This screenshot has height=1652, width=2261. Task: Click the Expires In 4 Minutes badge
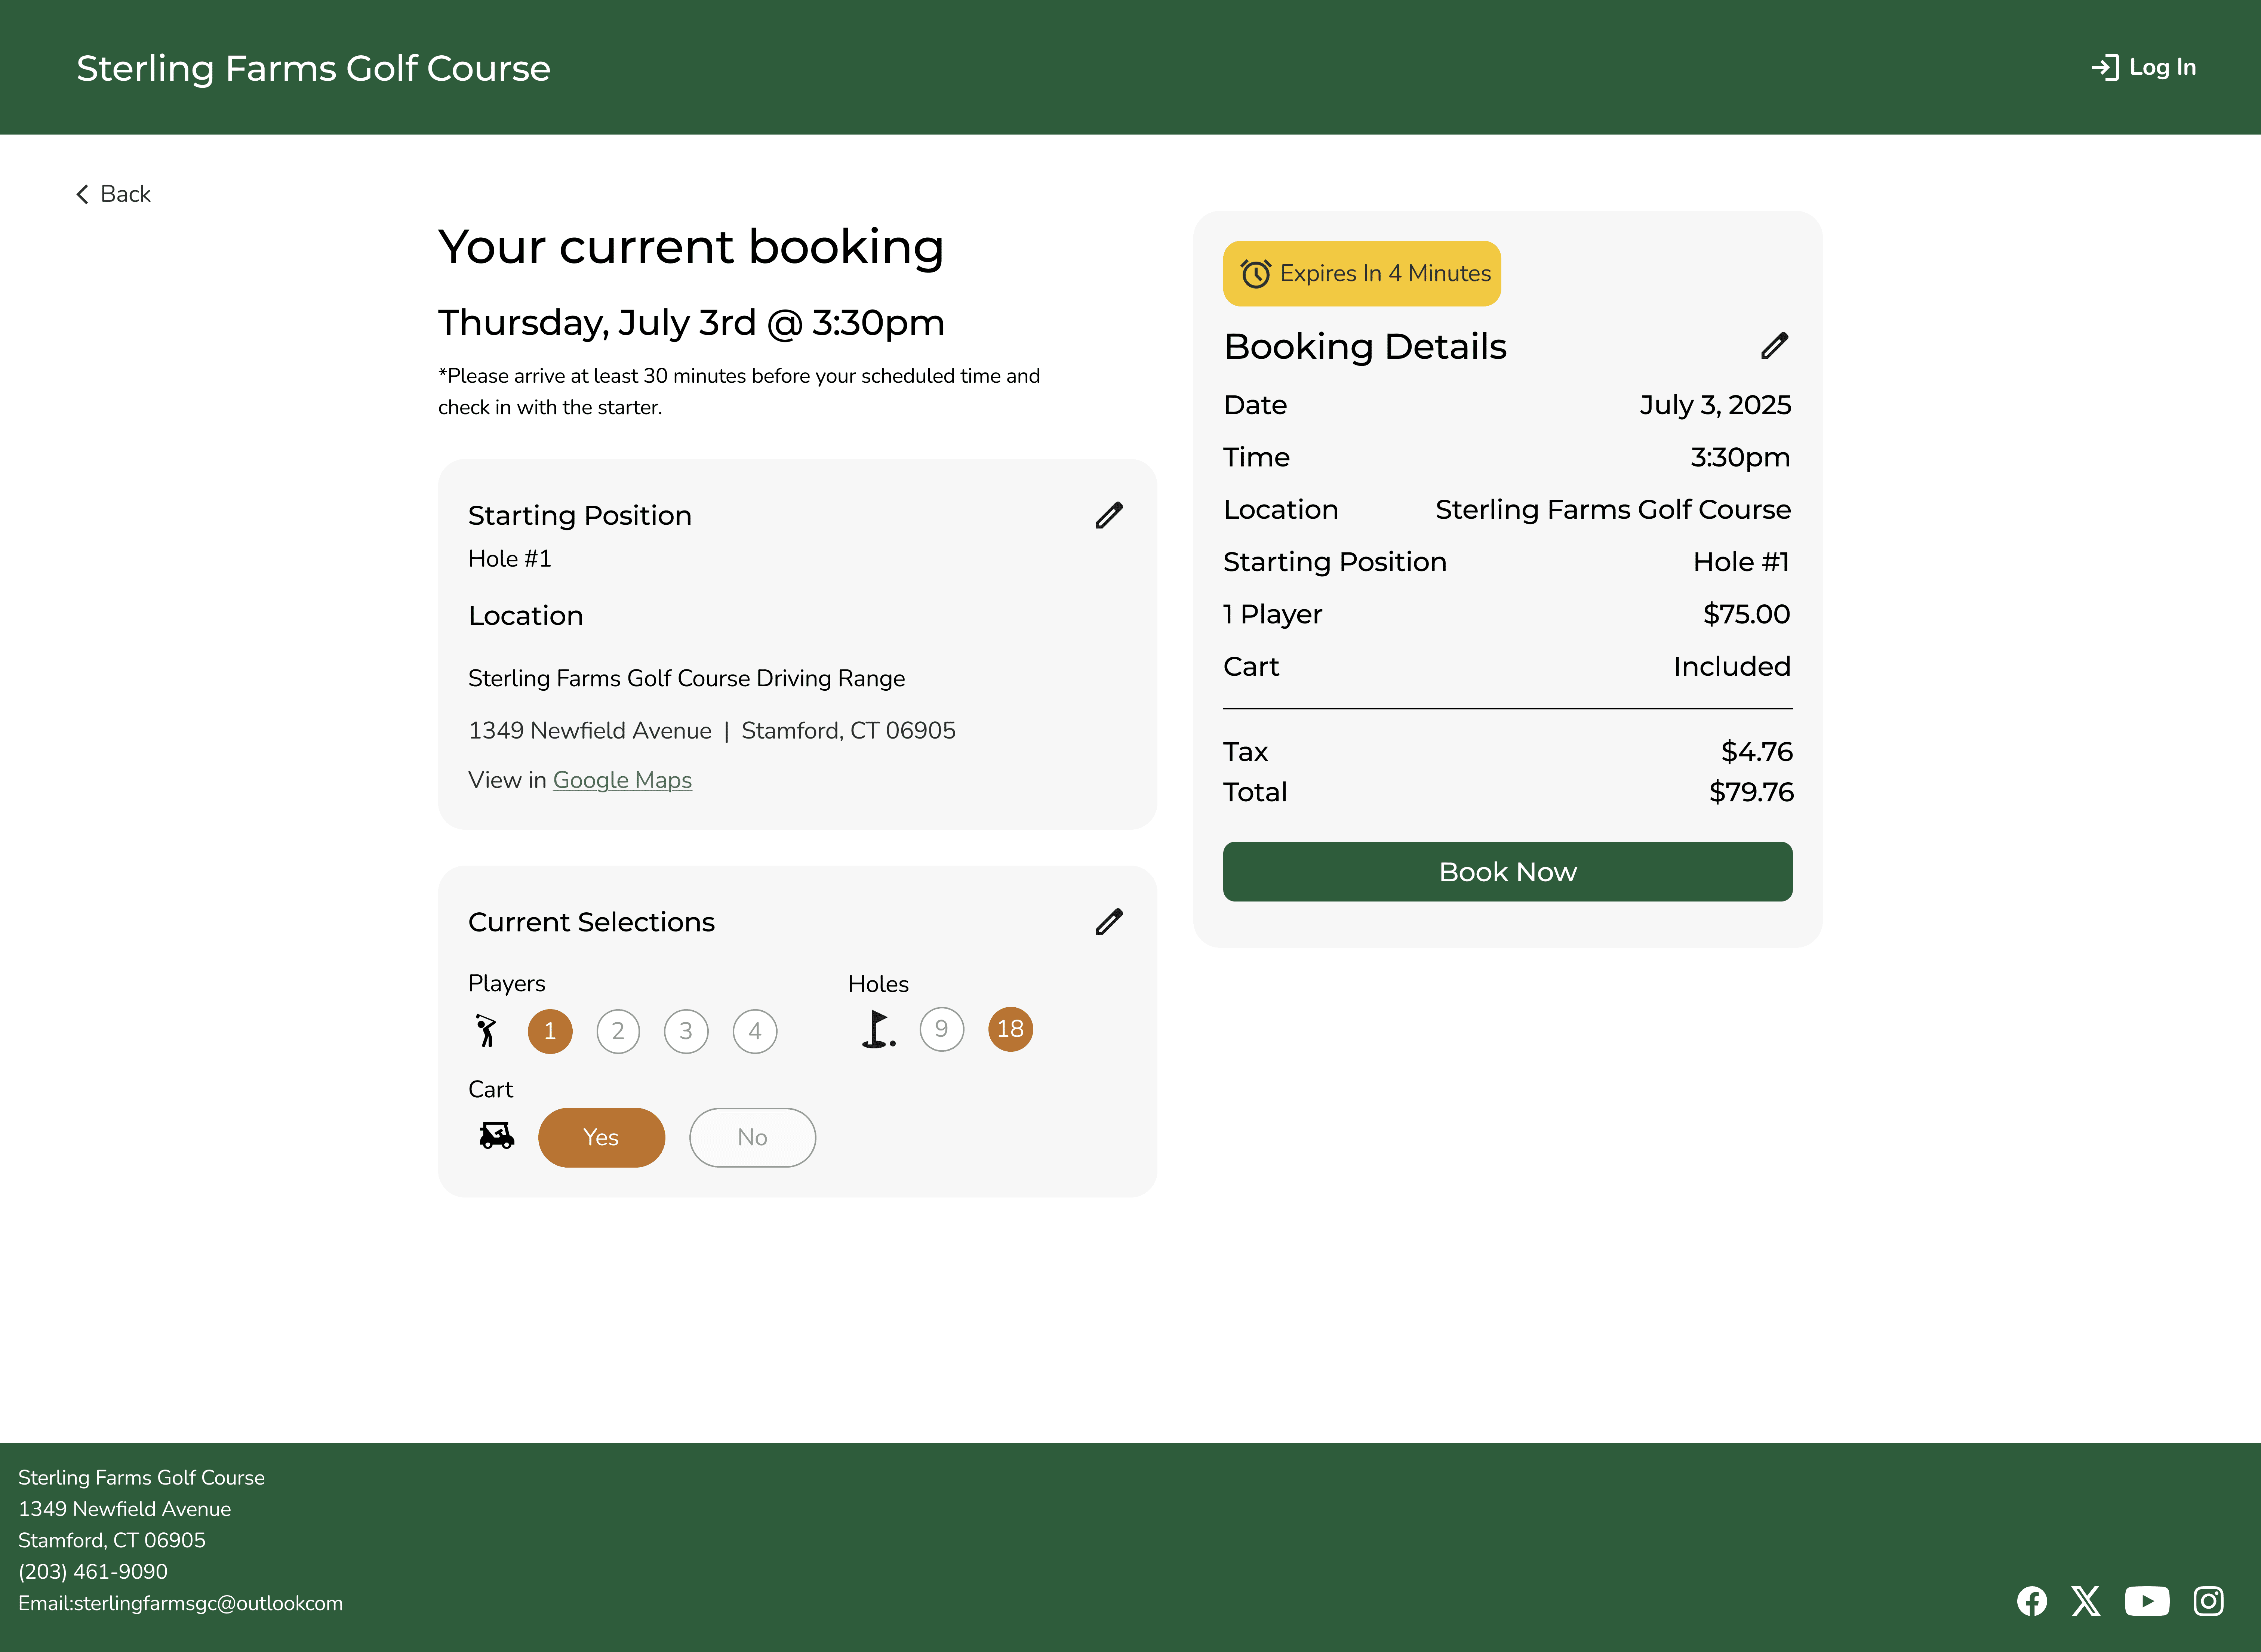pos(1361,273)
